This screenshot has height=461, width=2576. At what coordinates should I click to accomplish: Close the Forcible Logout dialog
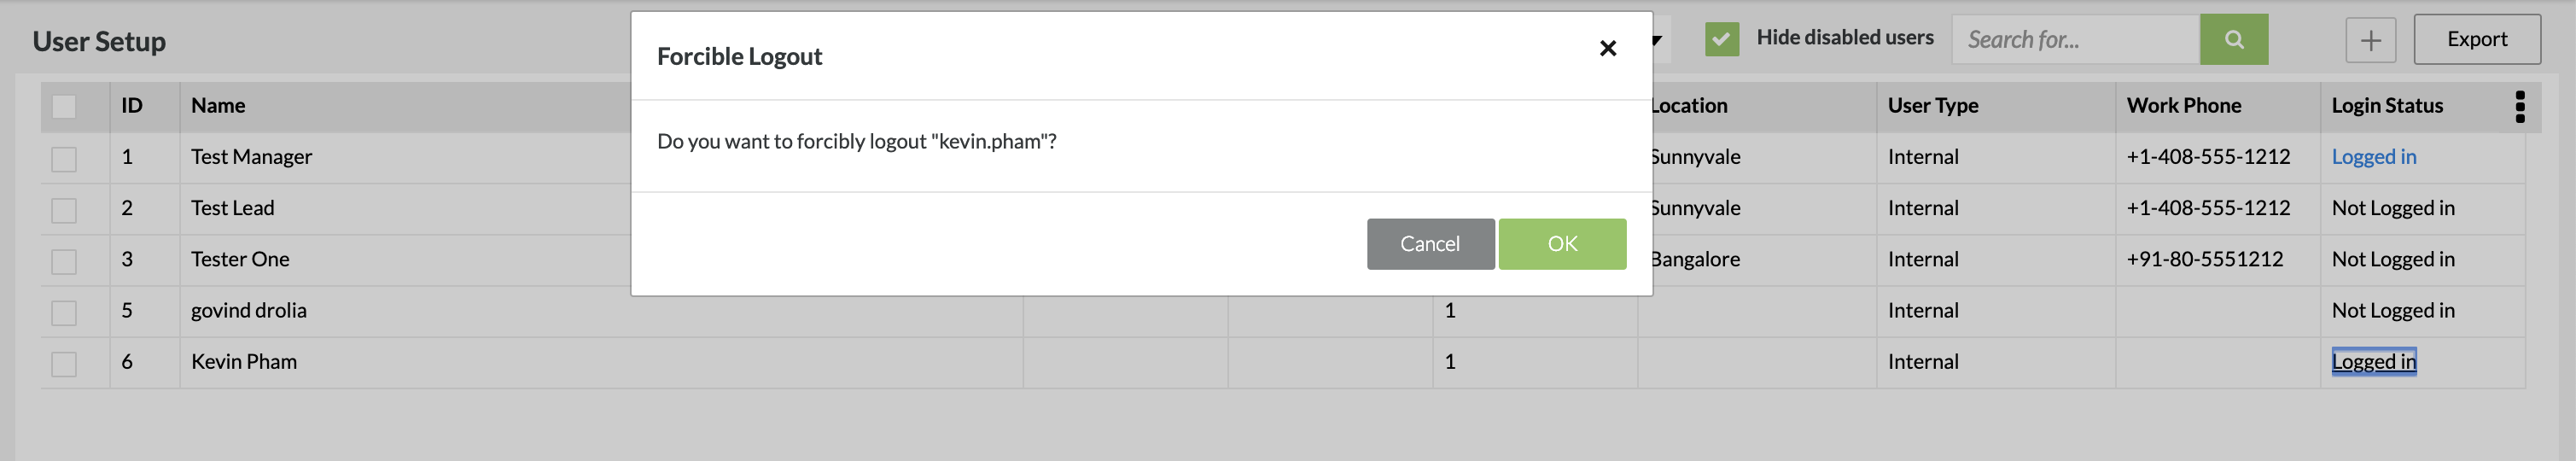tap(1607, 48)
